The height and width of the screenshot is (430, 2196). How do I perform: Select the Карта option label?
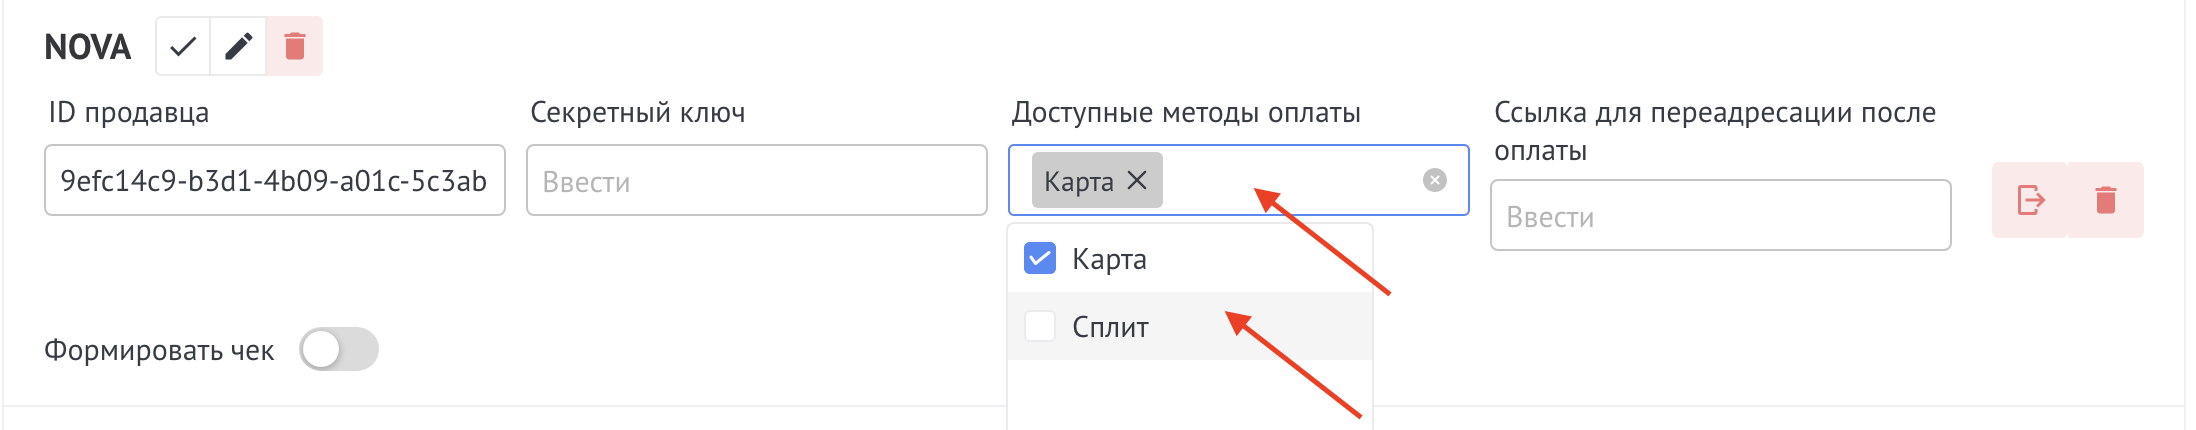click(x=1109, y=259)
